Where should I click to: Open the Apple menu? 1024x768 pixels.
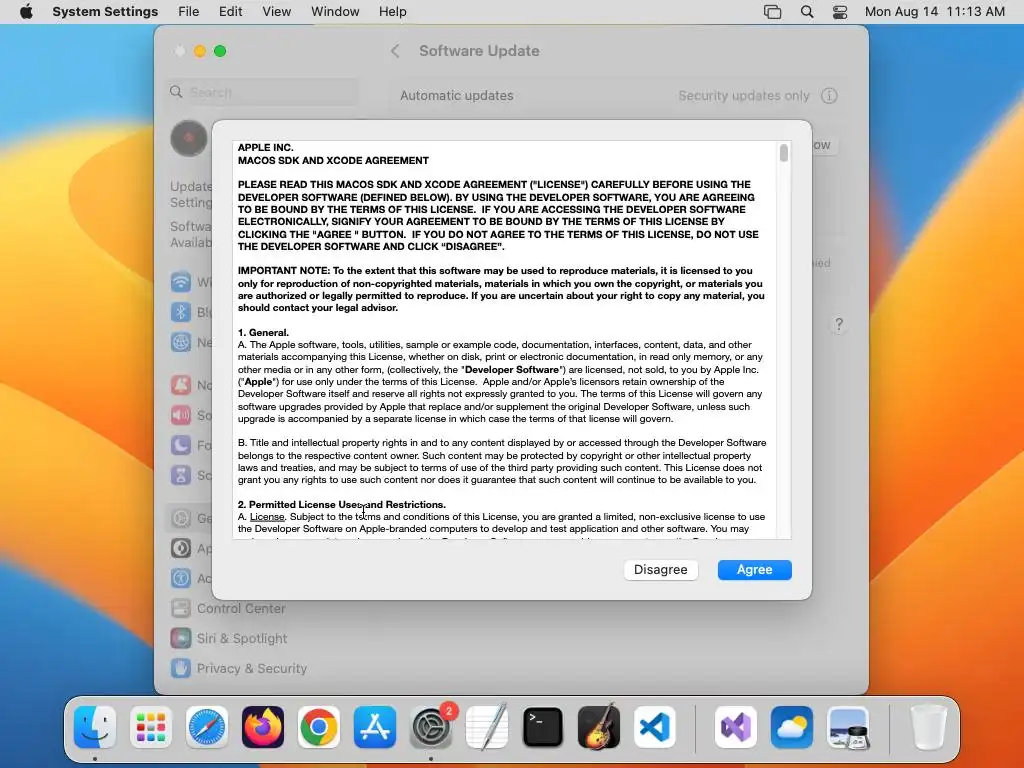click(x=26, y=12)
